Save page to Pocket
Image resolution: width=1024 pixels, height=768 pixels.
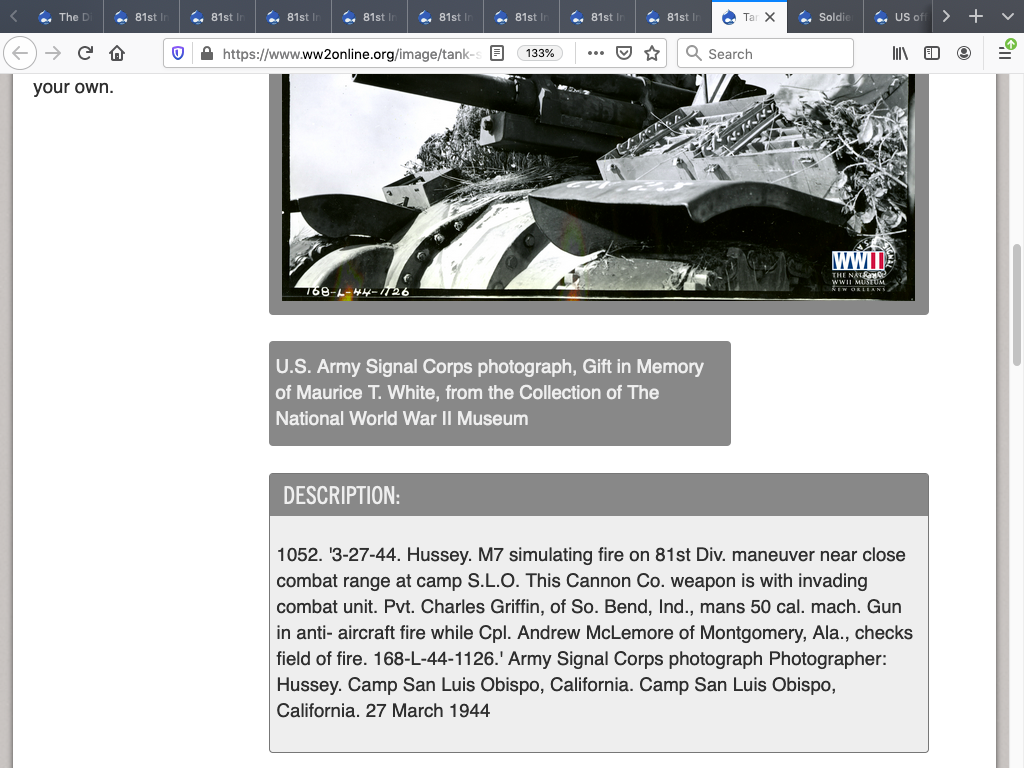tap(624, 53)
